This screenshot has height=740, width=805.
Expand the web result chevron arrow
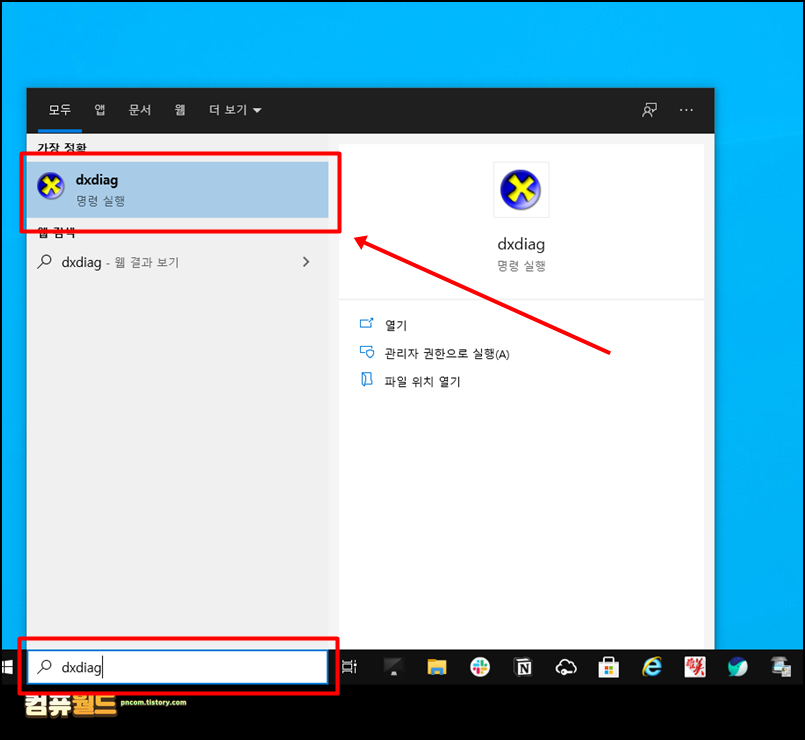click(x=306, y=262)
